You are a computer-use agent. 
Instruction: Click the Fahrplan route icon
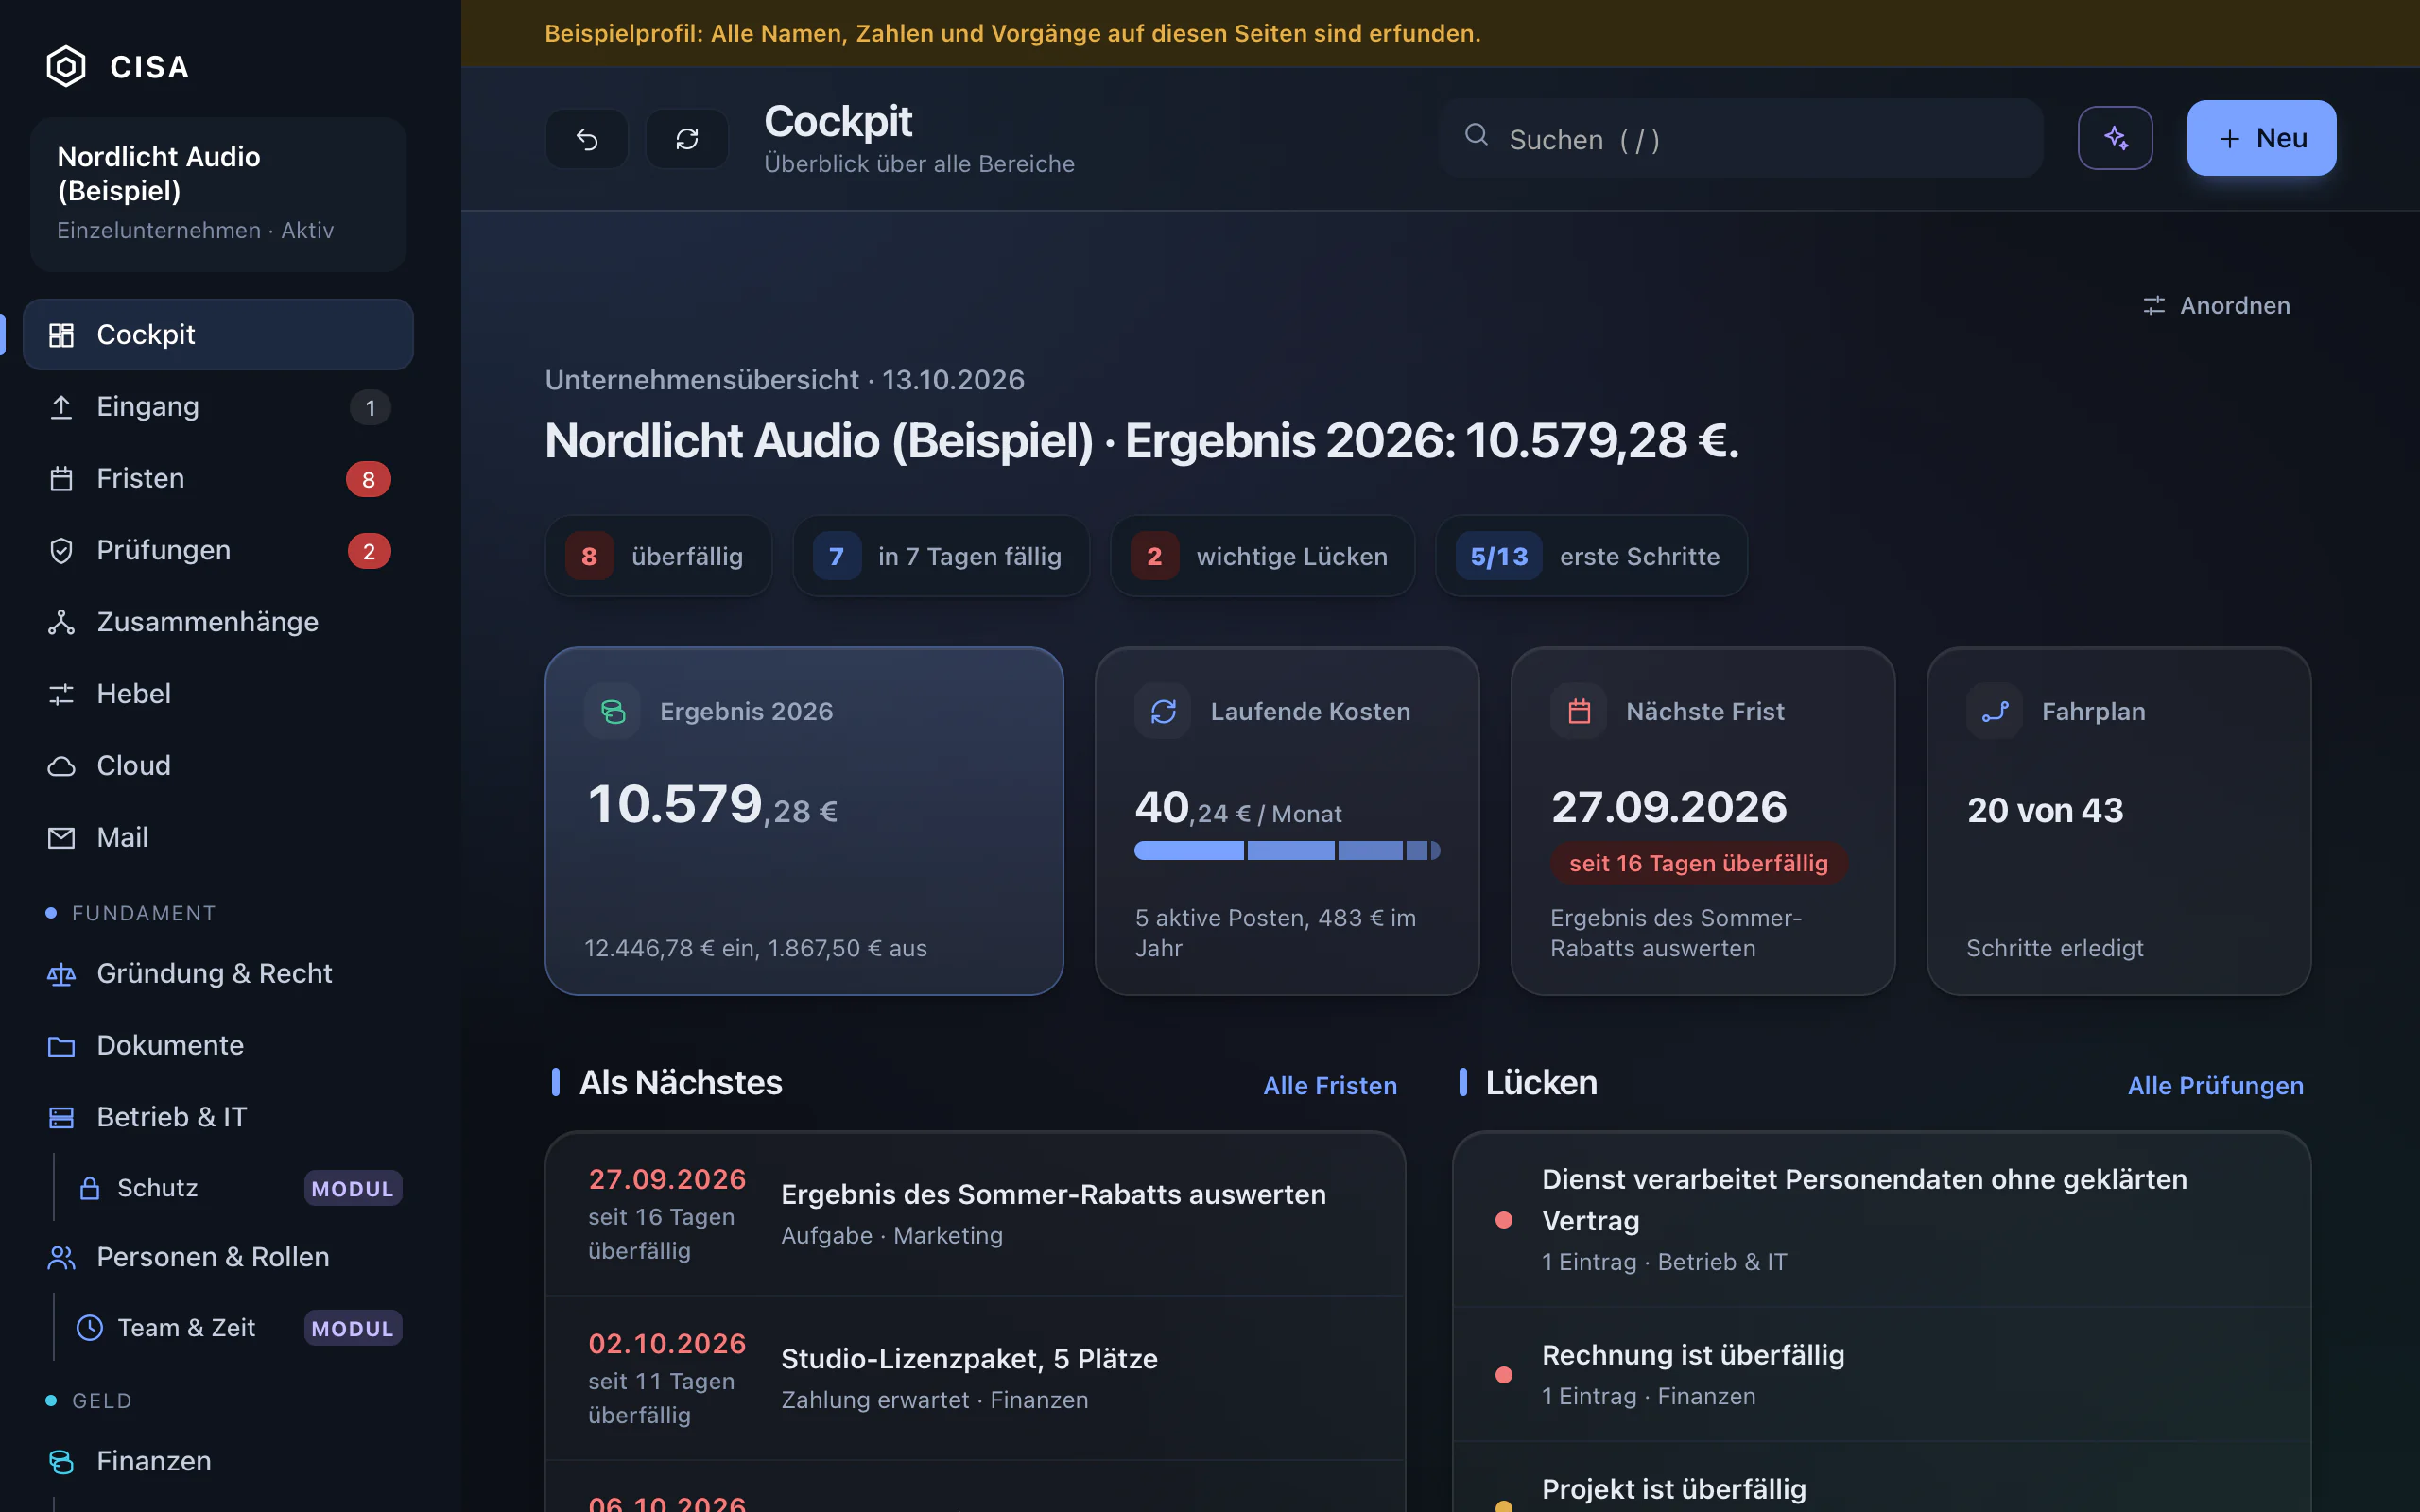tap(1995, 711)
